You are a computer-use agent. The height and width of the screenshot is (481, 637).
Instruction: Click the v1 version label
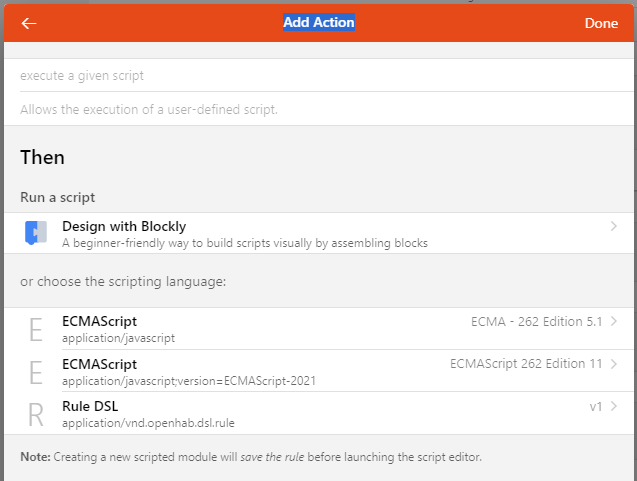pos(597,407)
